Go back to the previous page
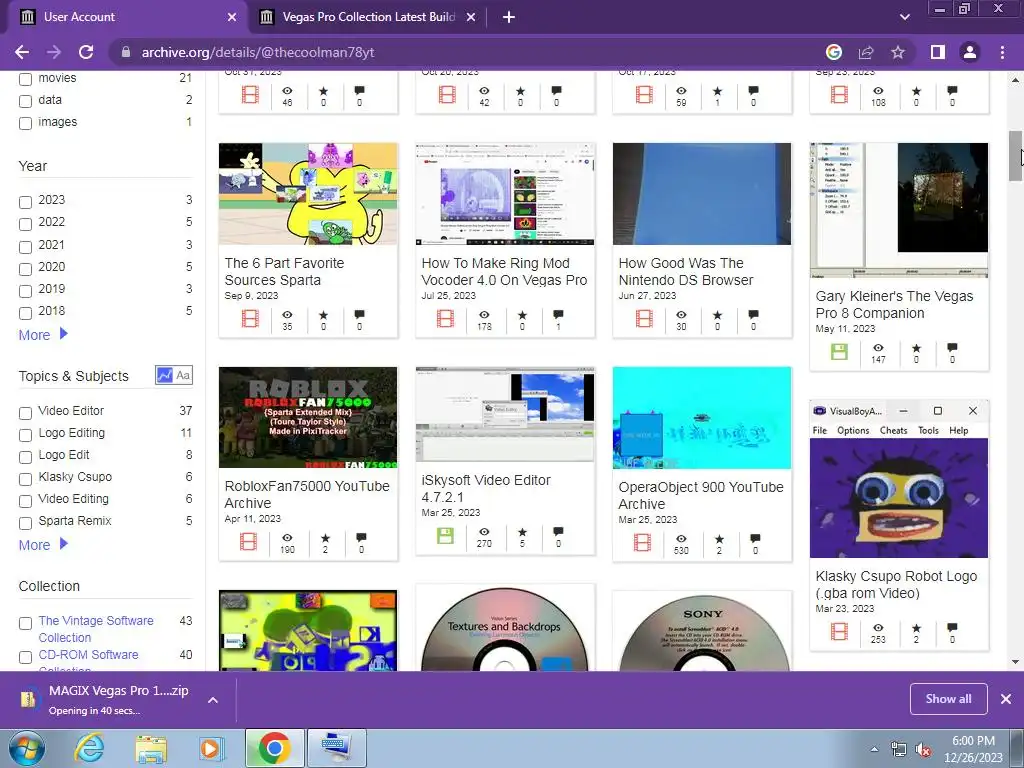This screenshot has height=768, width=1024. 22,52
